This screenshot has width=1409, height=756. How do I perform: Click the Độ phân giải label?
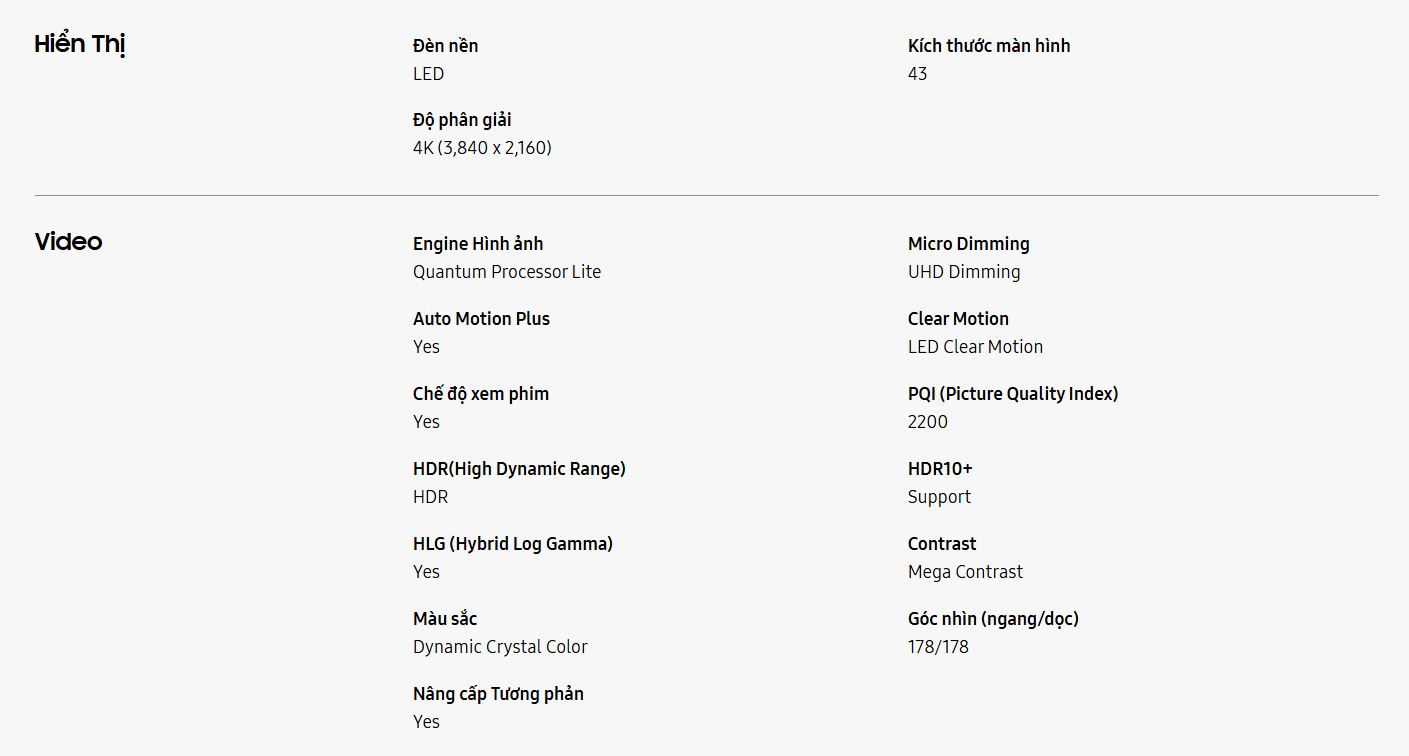(462, 120)
